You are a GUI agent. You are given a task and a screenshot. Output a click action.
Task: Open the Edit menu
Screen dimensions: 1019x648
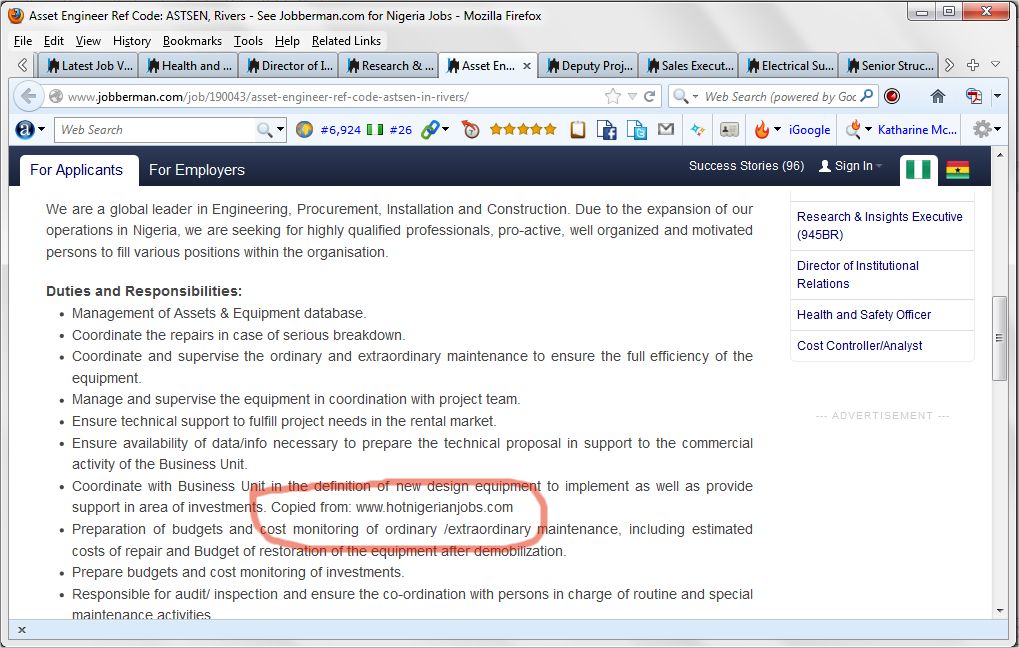(x=53, y=40)
